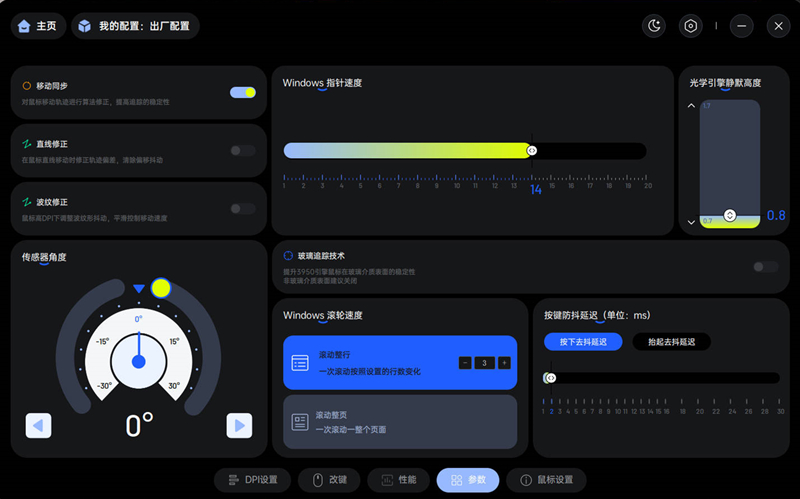
Task: Click the moon theme icon
Action: coord(655,26)
